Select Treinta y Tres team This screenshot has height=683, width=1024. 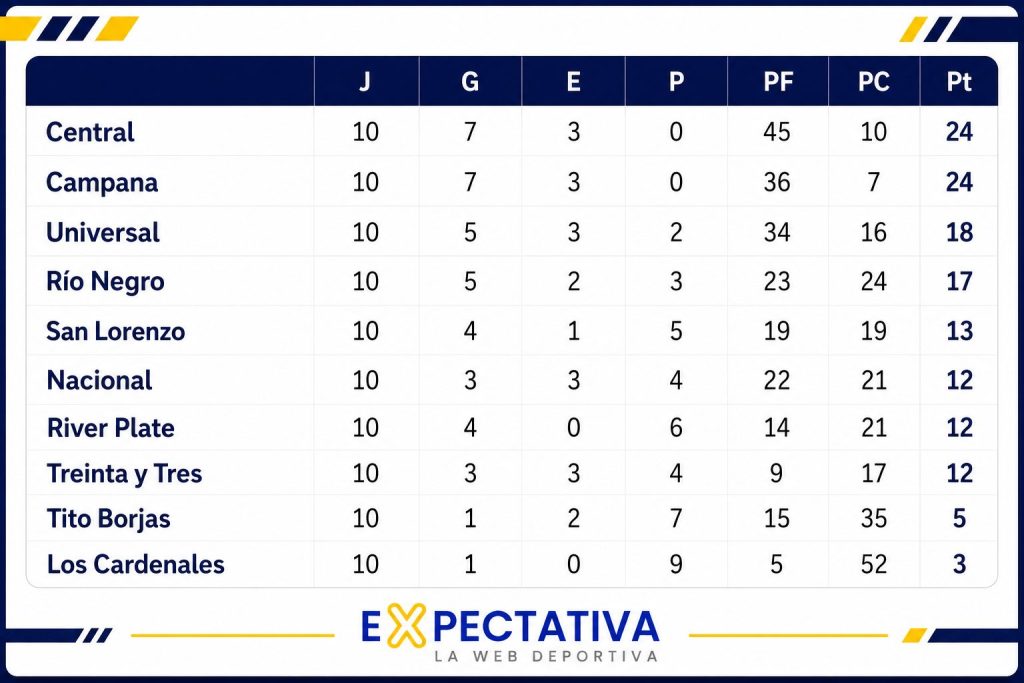[x=124, y=473]
